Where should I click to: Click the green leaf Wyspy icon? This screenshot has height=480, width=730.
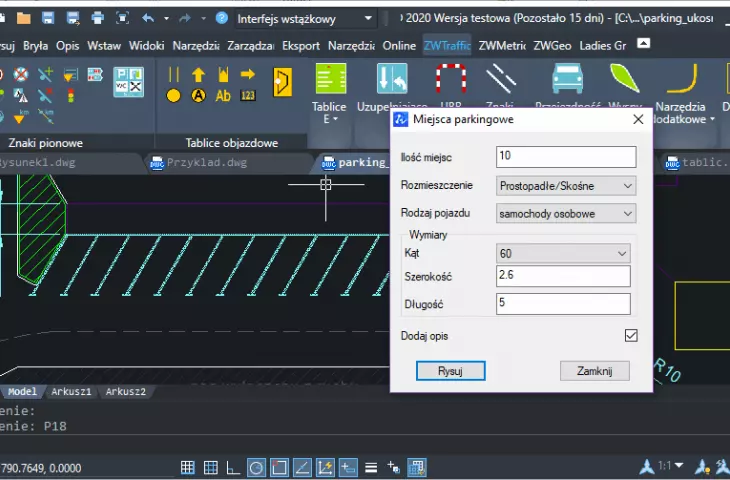pyautogui.click(x=624, y=78)
